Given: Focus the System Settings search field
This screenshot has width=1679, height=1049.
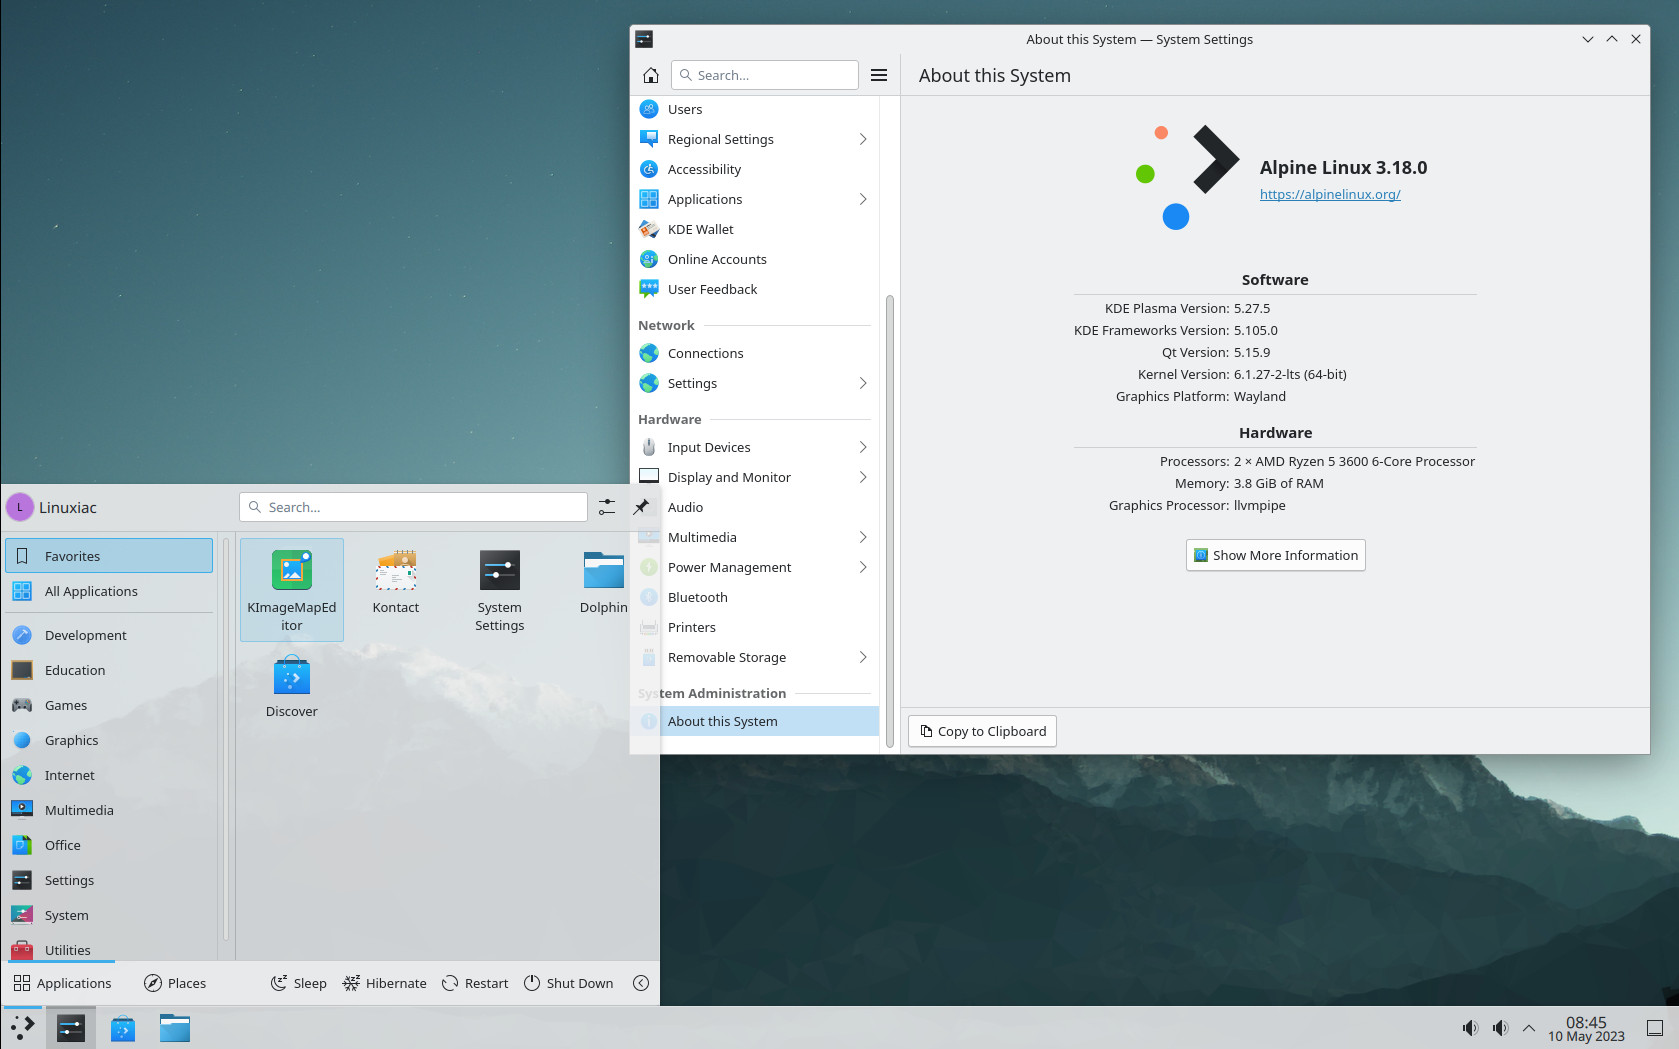Looking at the screenshot, I should pyautogui.click(x=765, y=75).
